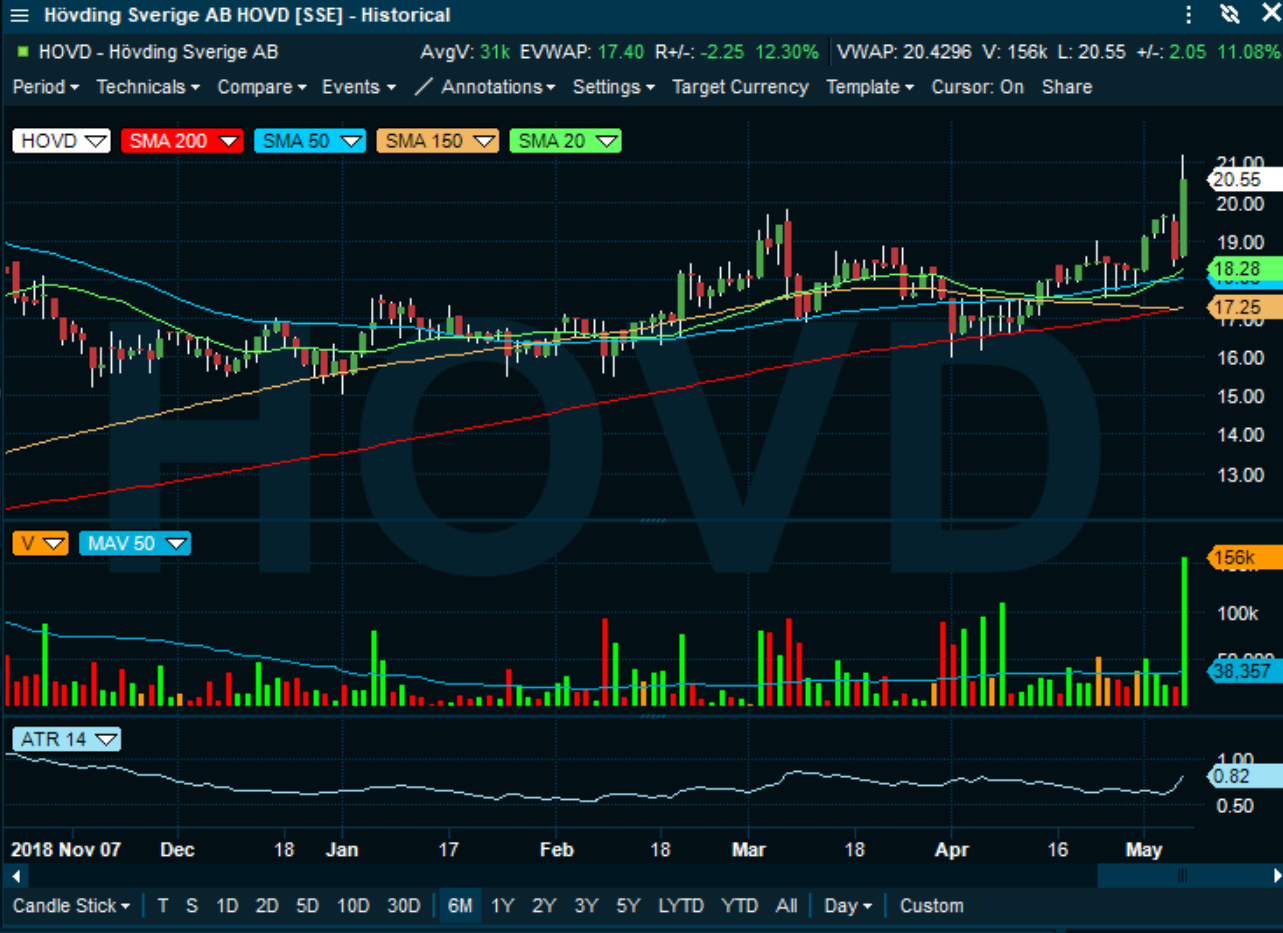
Task: Open the Template dropdown
Action: pos(870,87)
